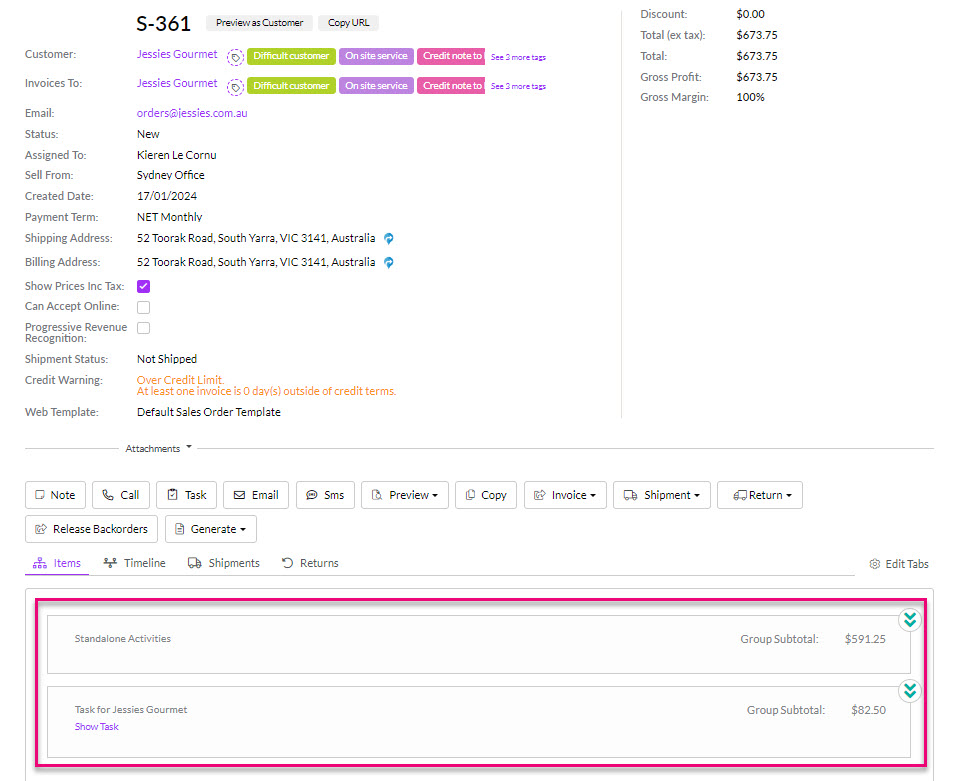Send an Sms message
The height and width of the screenshot is (781, 957).
[x=325, y=495]
